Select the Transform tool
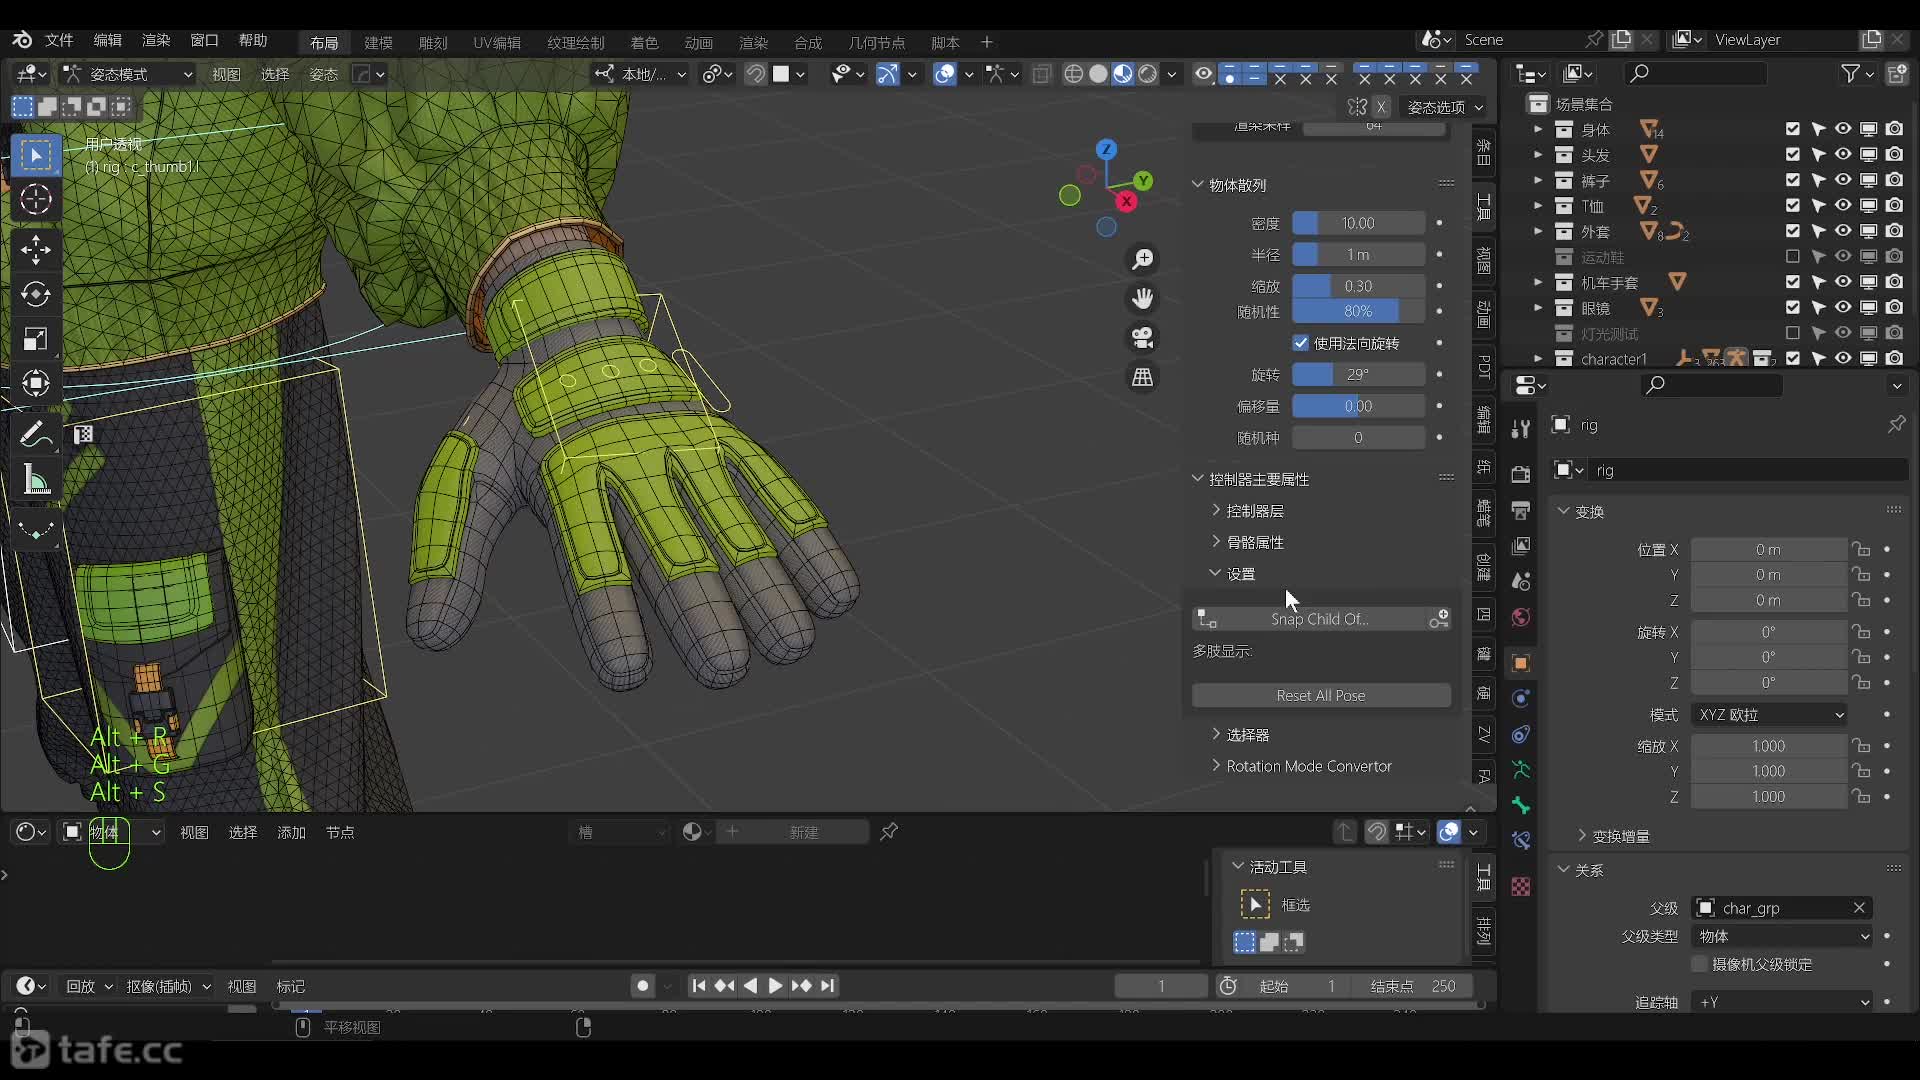This screenshot has width=1920, height=1080. [x=36, y=383]
